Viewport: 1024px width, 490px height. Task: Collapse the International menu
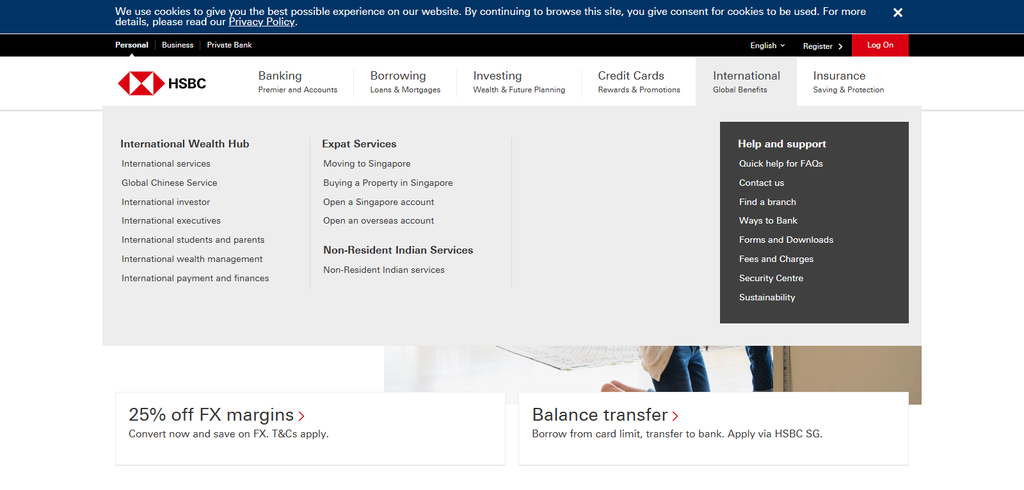(x=746, y=82)
